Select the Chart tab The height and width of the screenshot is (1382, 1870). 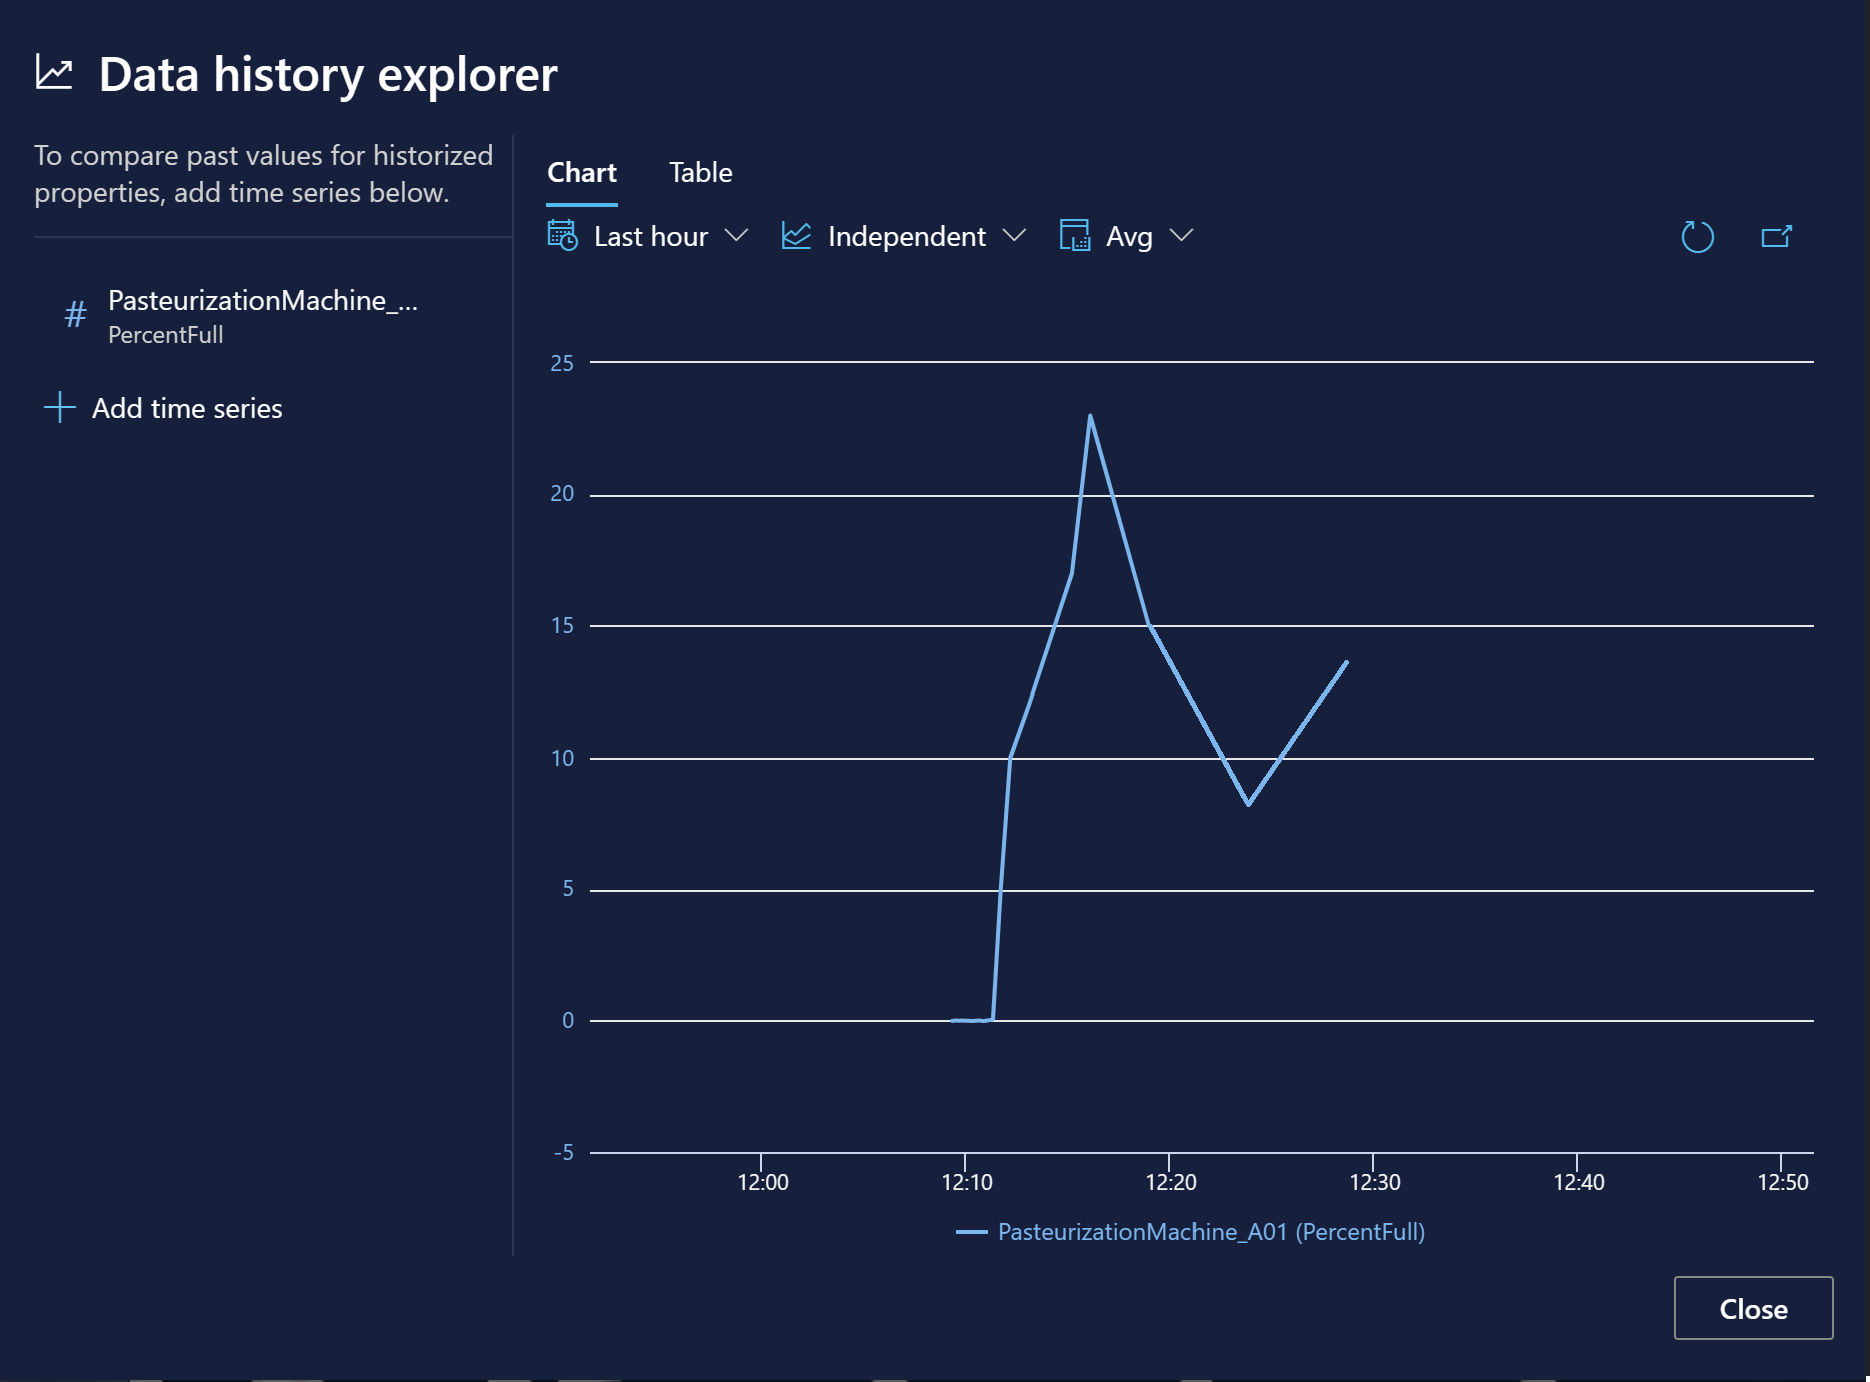tap(582, 173)
